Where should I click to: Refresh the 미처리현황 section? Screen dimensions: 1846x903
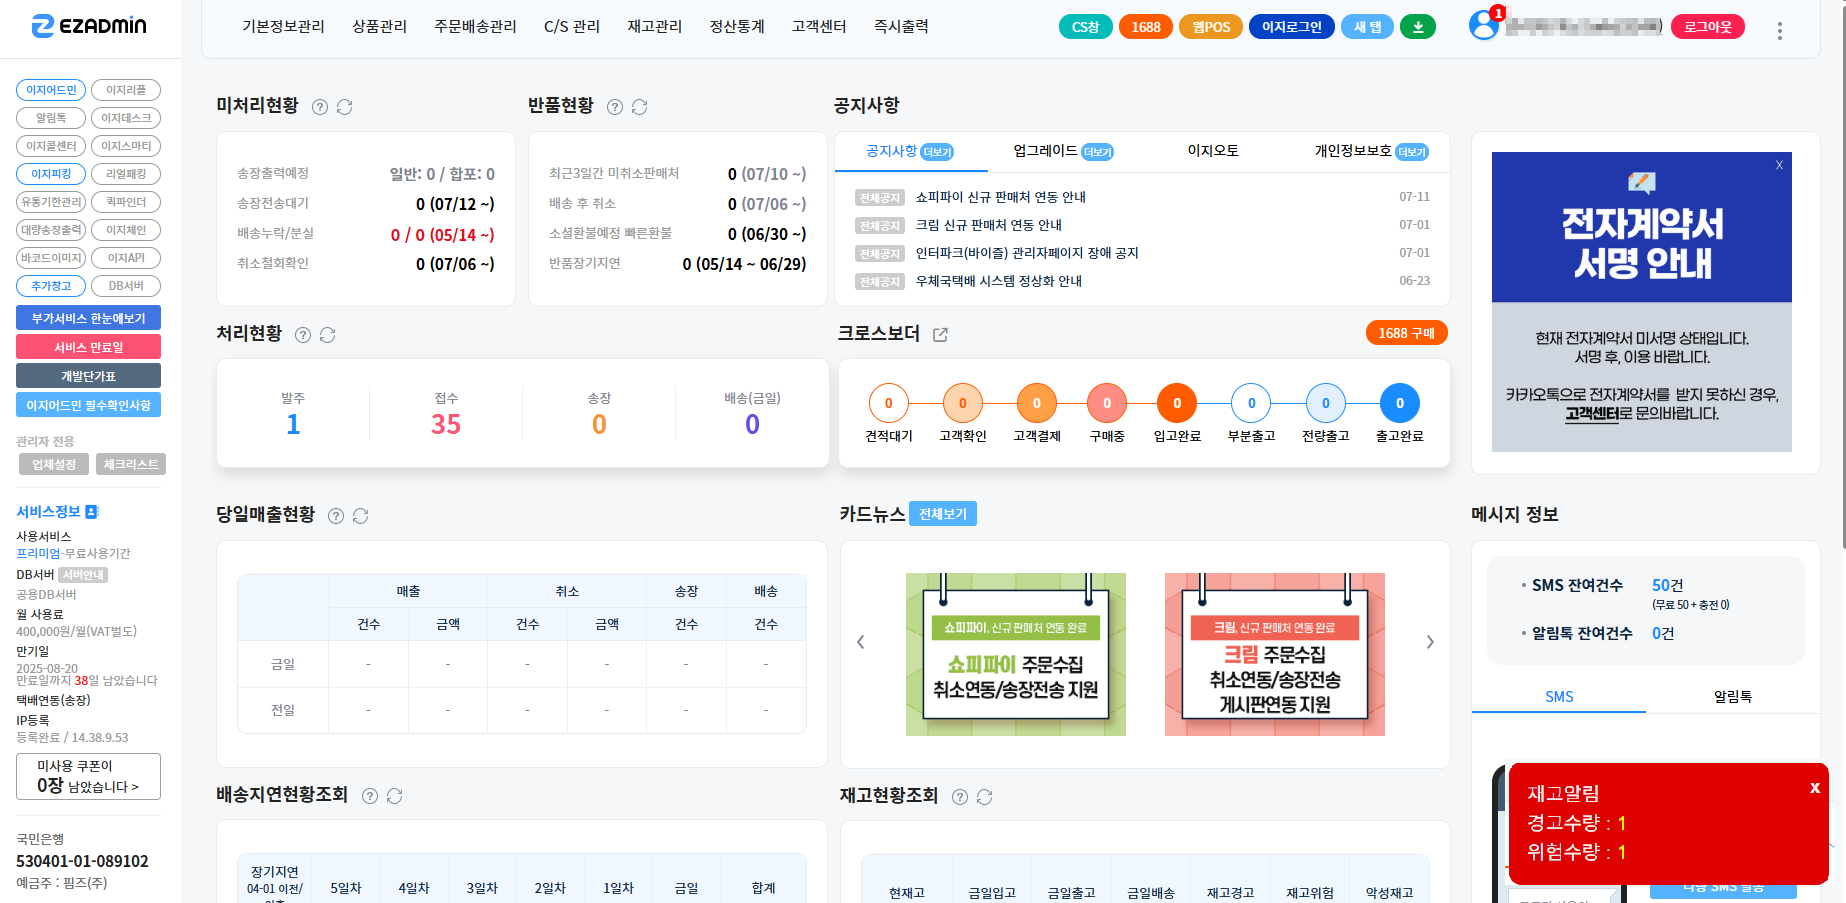coord(345,107)
